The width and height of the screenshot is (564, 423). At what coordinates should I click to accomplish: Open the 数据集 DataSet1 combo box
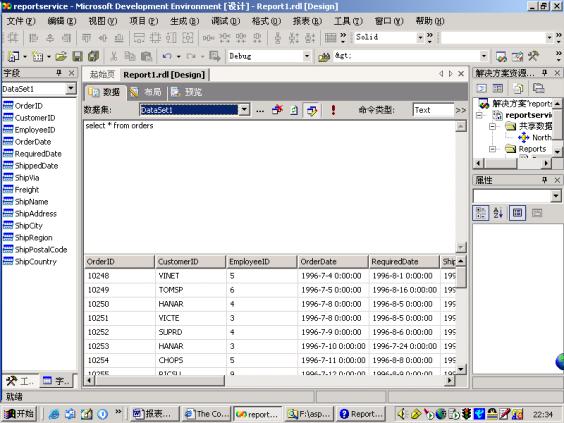[x=244, y=109]
